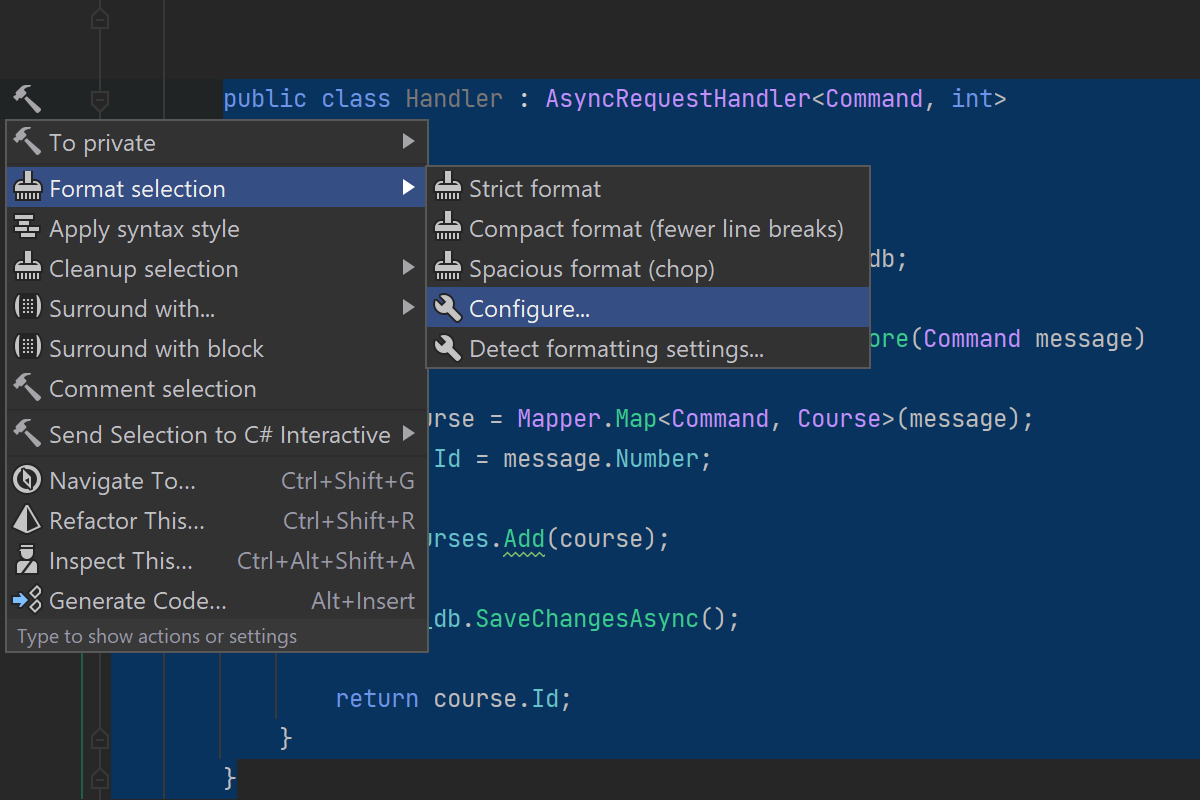This screenshot has height=800, width=1200.
Task: Click the Course type inside Map generic arguments
Action: [x=839, y=418]
